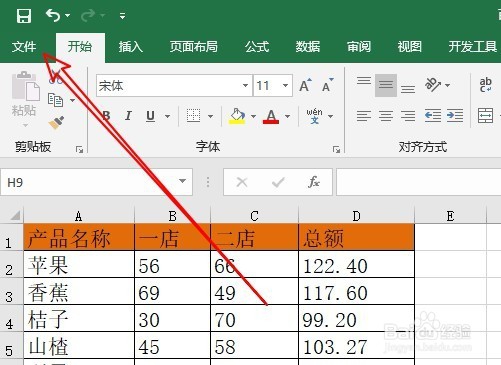Select cell containing 苹果
The width and height of the screenshot is (501, 365).
tap(79, 265)
